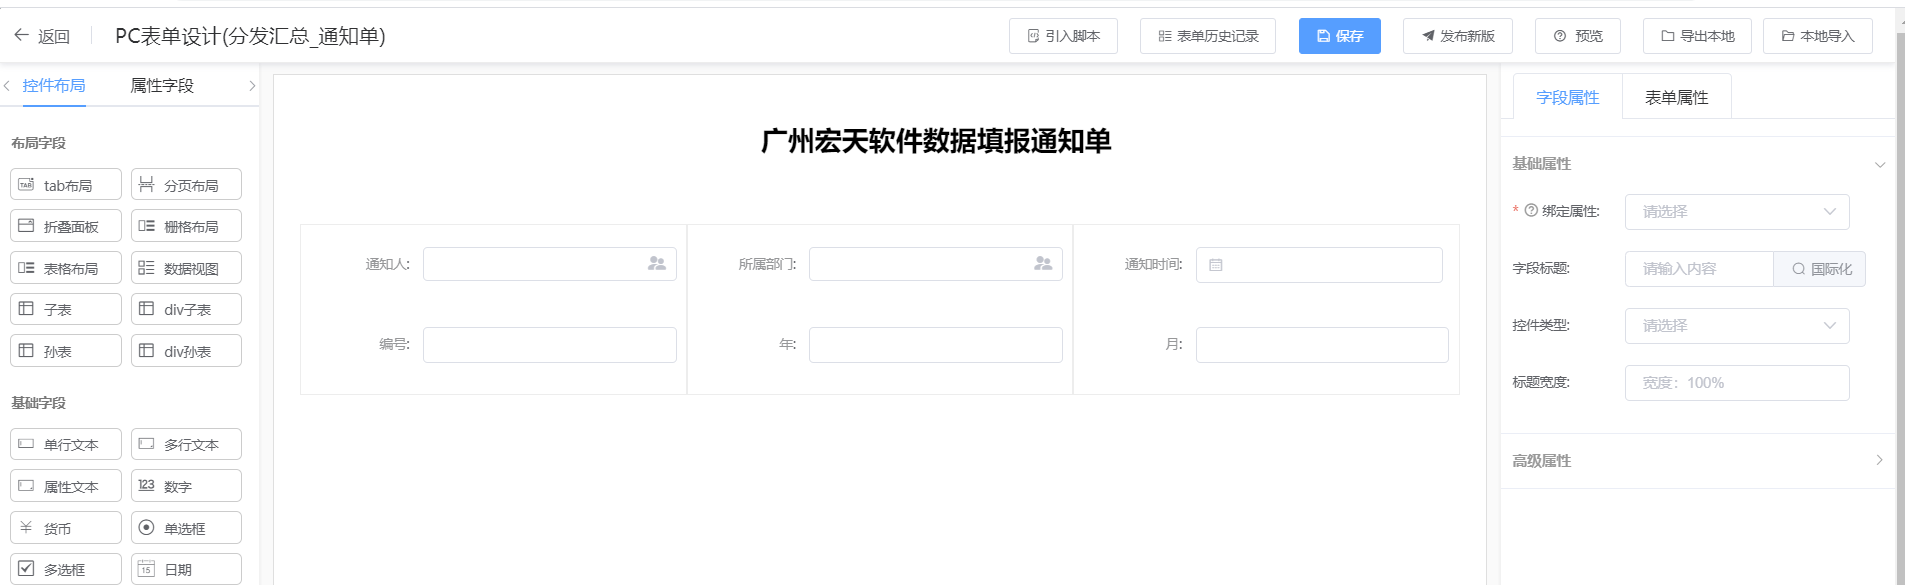
Task: Add a 日期 field
Action: (186, 569)
